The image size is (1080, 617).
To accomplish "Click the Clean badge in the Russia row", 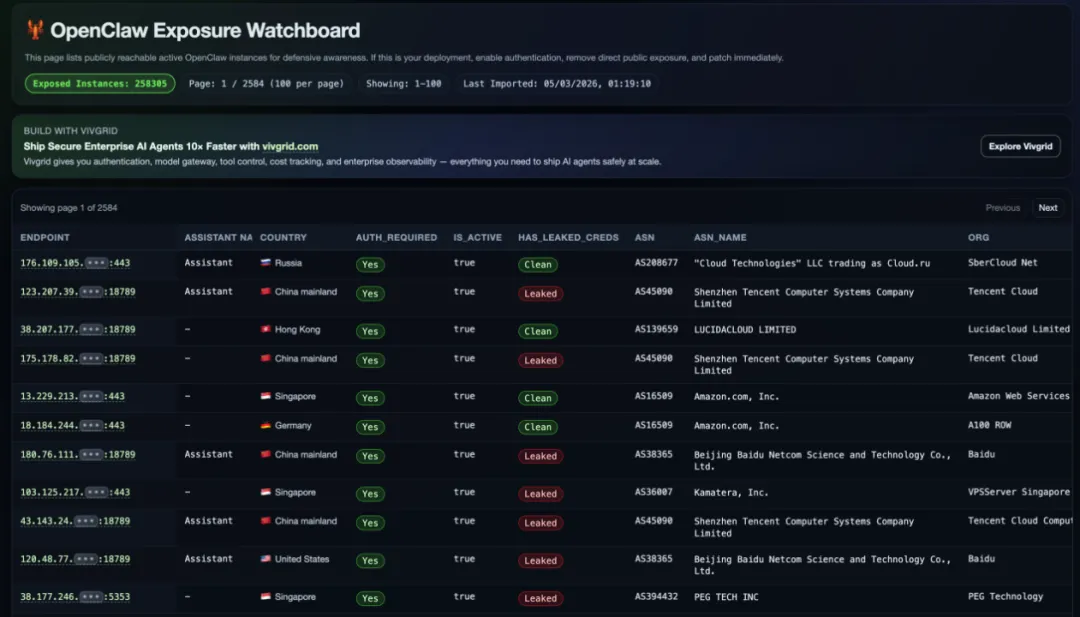I will 538,264.
